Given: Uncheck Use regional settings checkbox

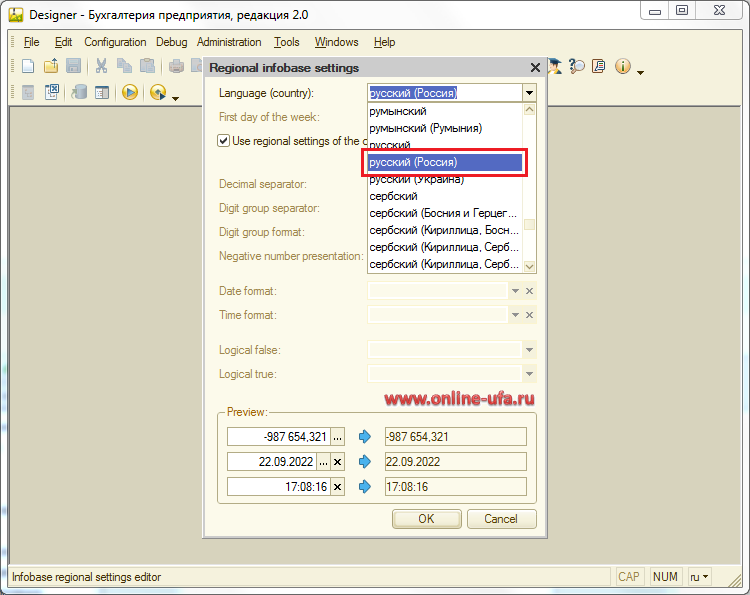Looking at the screenshot, I should pyautogui.click(x=223, y=141).
